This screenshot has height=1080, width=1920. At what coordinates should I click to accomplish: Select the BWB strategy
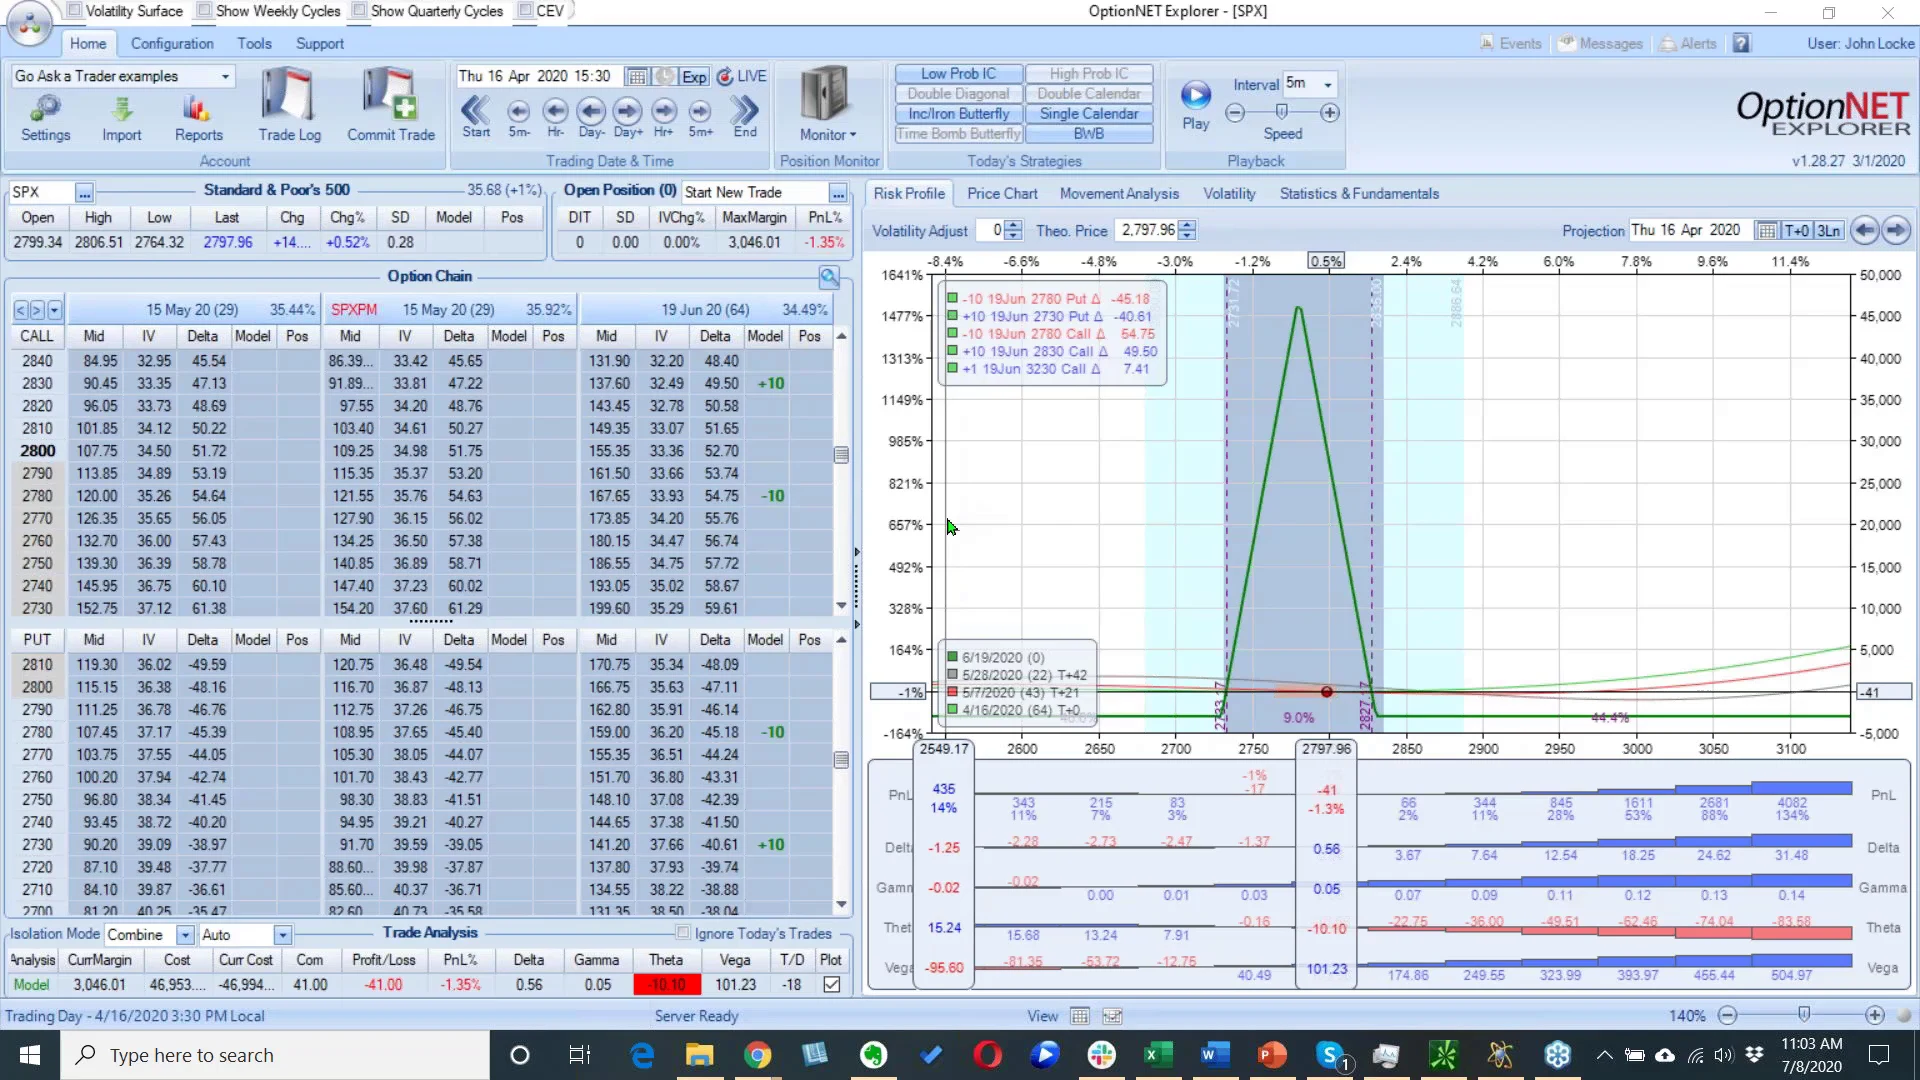(x=1089, y=134)
